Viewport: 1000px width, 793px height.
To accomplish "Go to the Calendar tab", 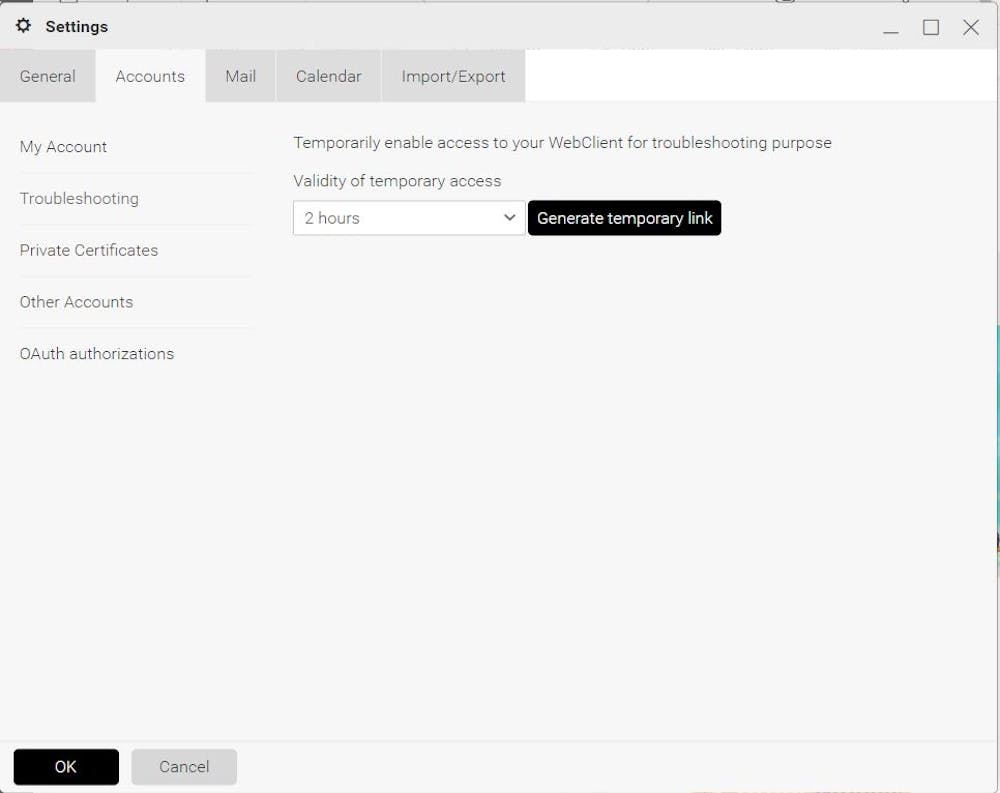I will (x=328, y=76).
